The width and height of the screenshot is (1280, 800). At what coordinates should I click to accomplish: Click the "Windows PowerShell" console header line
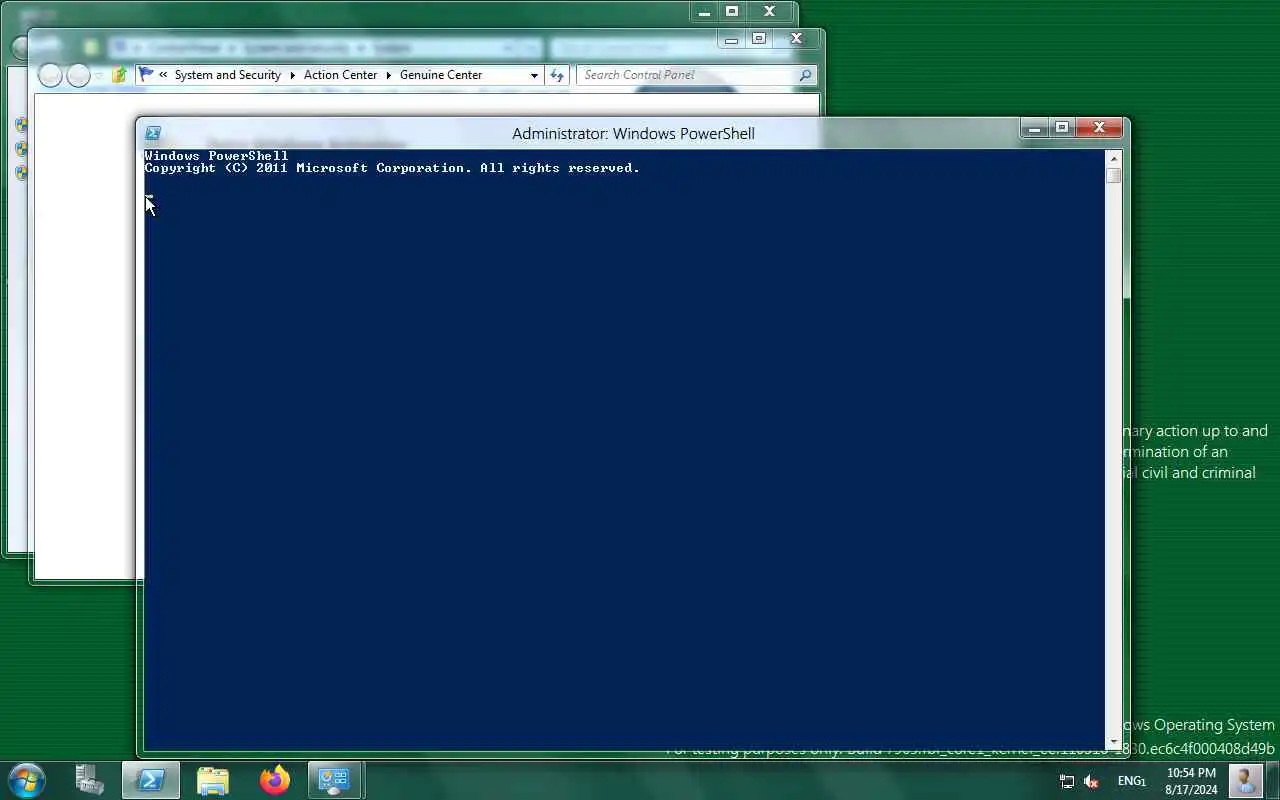coord(216,156)
